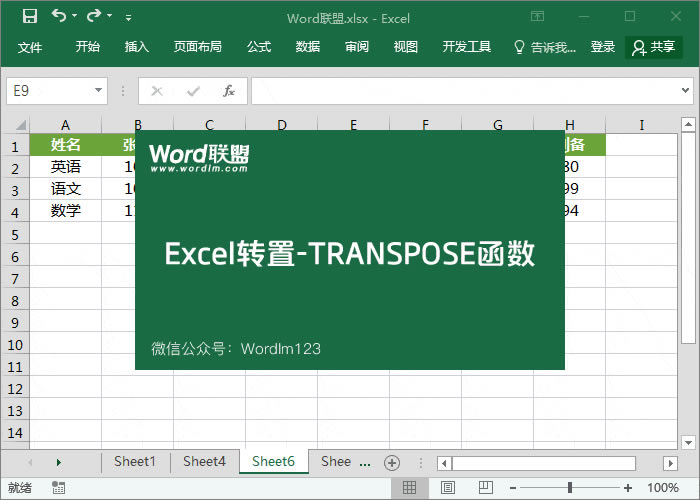Click the Name Box showing E9
The width and height of the screenshot is (700, 500).
point(49,91)
